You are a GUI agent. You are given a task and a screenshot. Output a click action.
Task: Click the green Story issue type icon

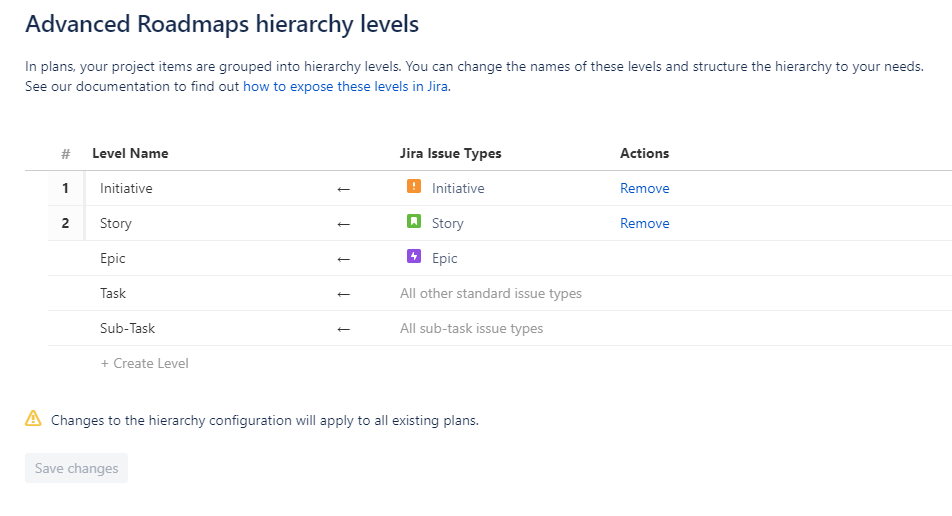click(x=414, y=222)
